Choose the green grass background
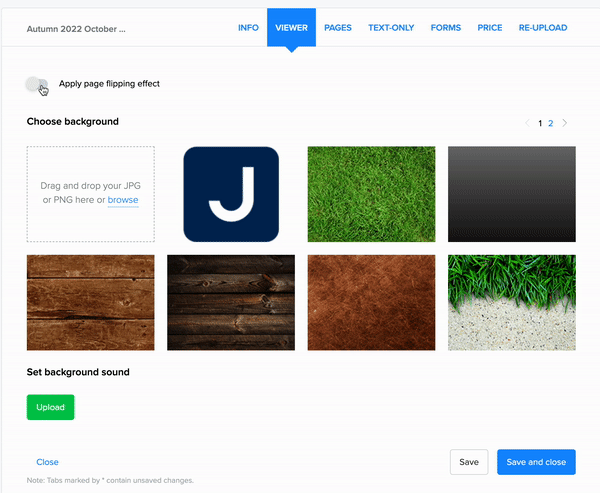 (x=371, y=194)
